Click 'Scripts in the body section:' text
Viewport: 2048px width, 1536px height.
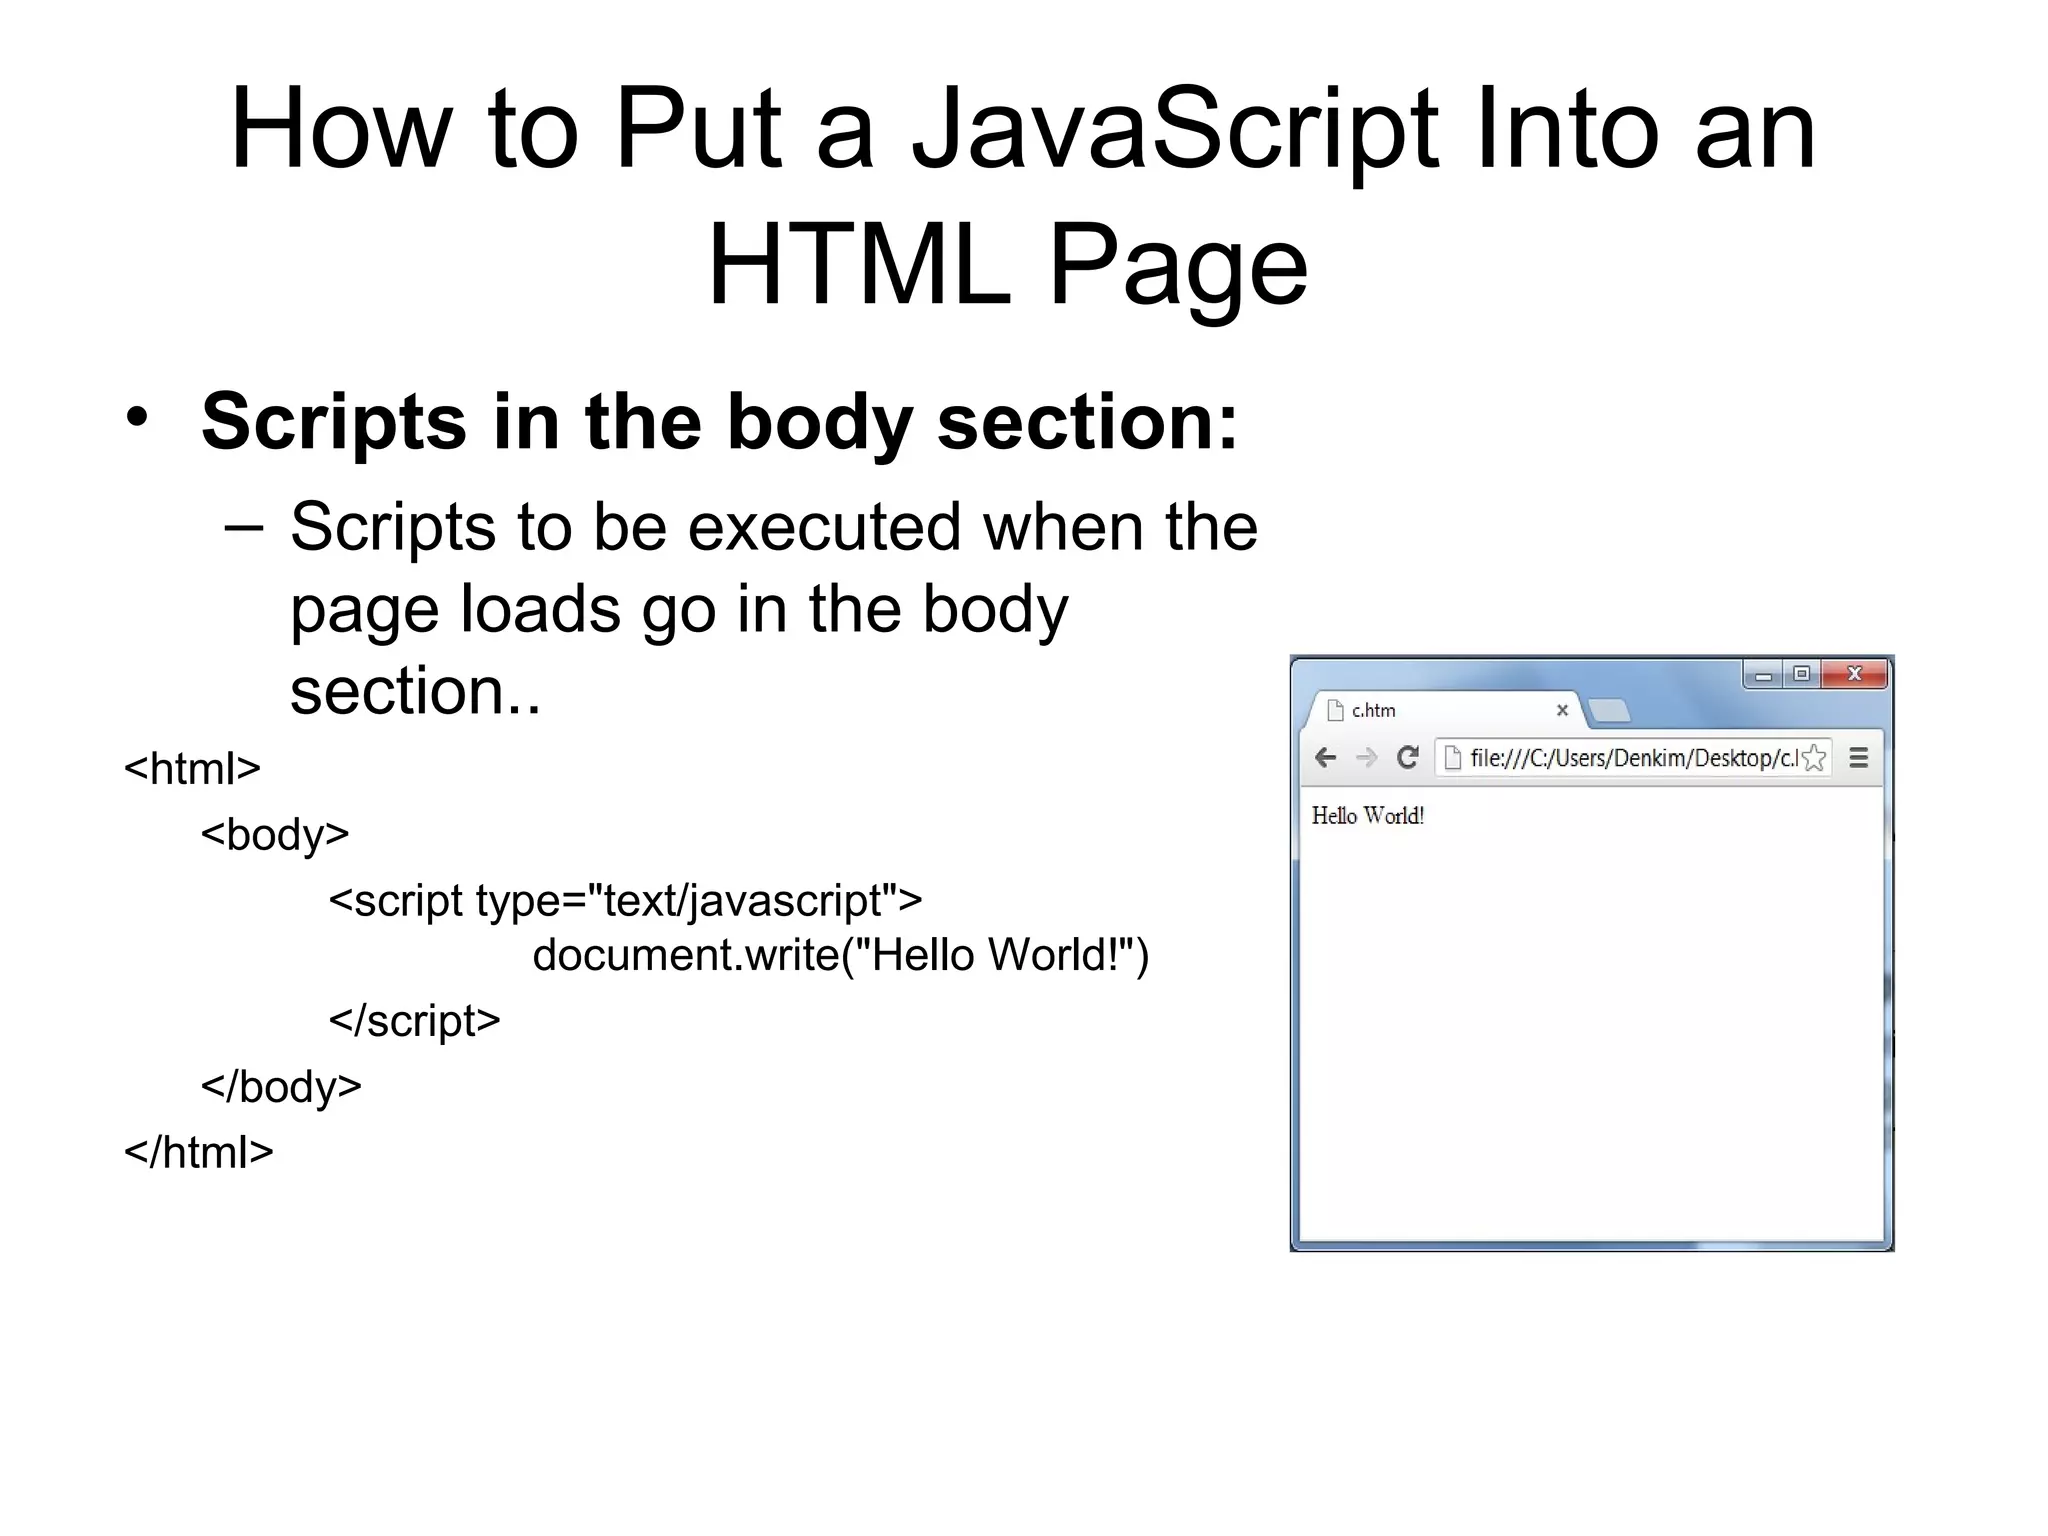point(719,422)
